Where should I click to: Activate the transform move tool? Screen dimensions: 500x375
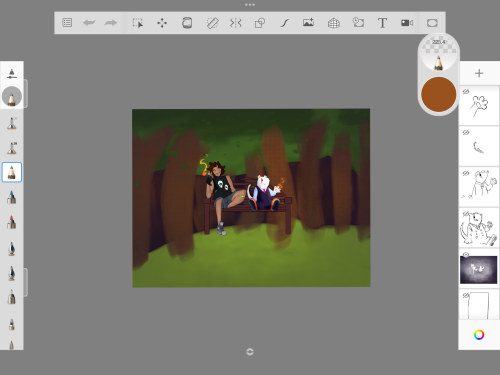pos(162,23)
